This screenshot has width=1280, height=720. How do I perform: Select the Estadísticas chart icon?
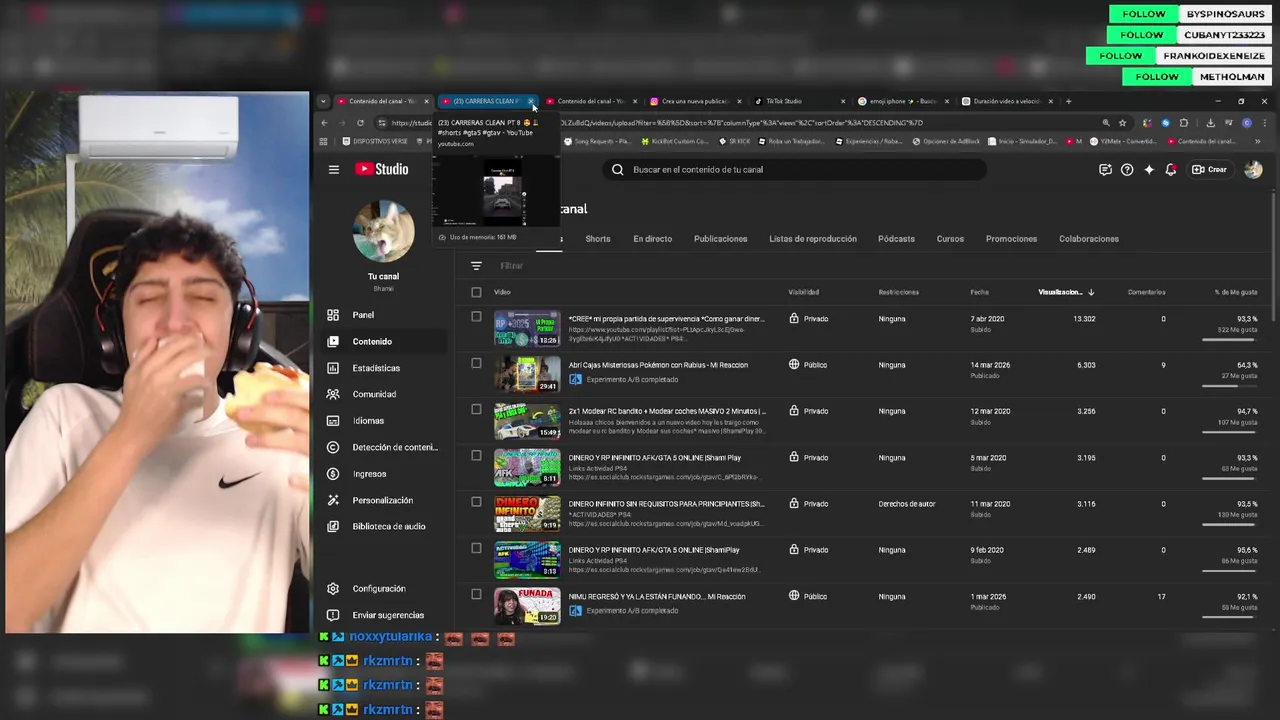(333, 368)
